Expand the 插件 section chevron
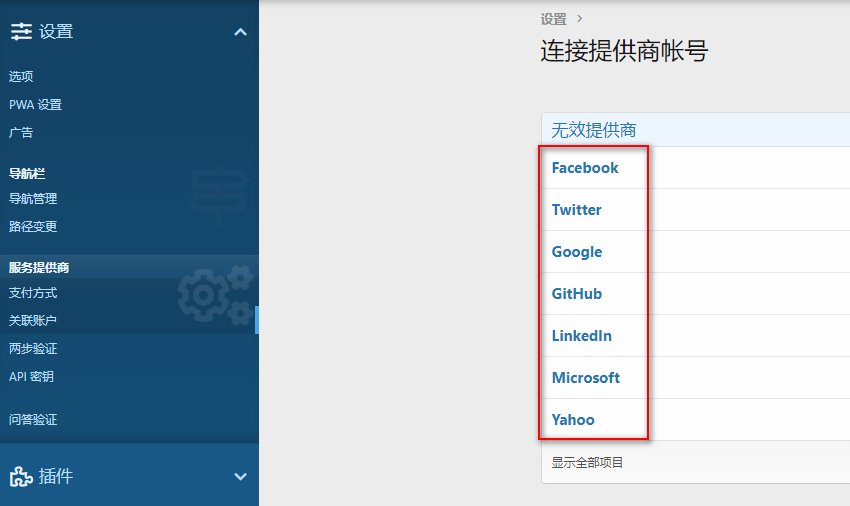 [x=240, y=476]
